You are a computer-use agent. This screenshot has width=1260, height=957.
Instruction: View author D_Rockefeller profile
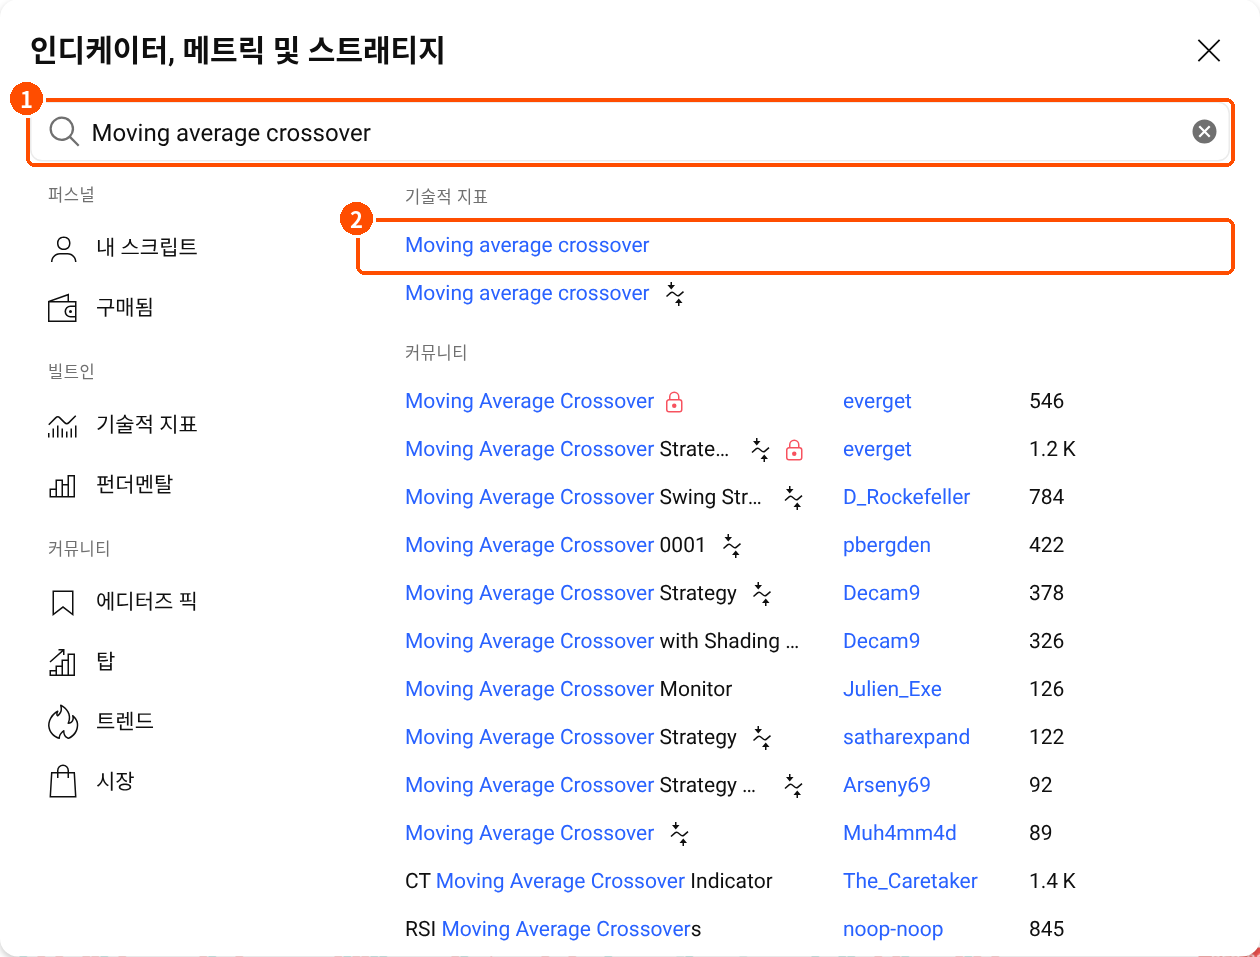[906, 497]
